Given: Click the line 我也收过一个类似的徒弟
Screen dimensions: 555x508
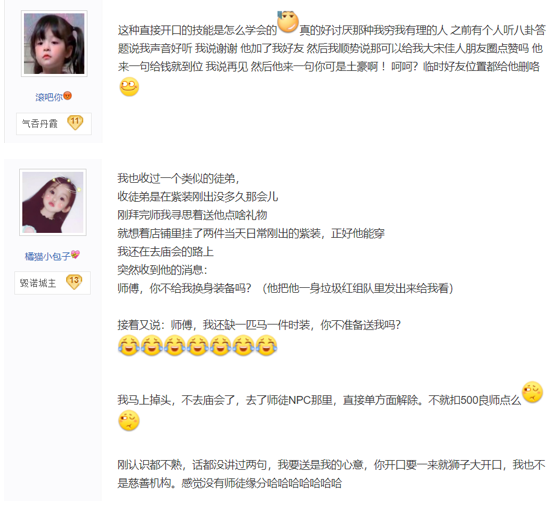Looking at the screenshot, I should pyautogui.click(x=178, y=179).
